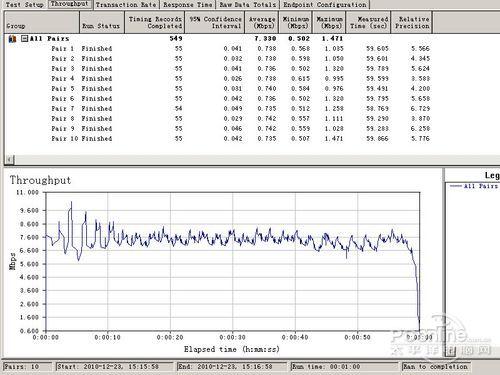The height and width of the screenshot is (375, 500).
Task: Collapse the All Pairs tree node
Action: [x=24, y=39]
